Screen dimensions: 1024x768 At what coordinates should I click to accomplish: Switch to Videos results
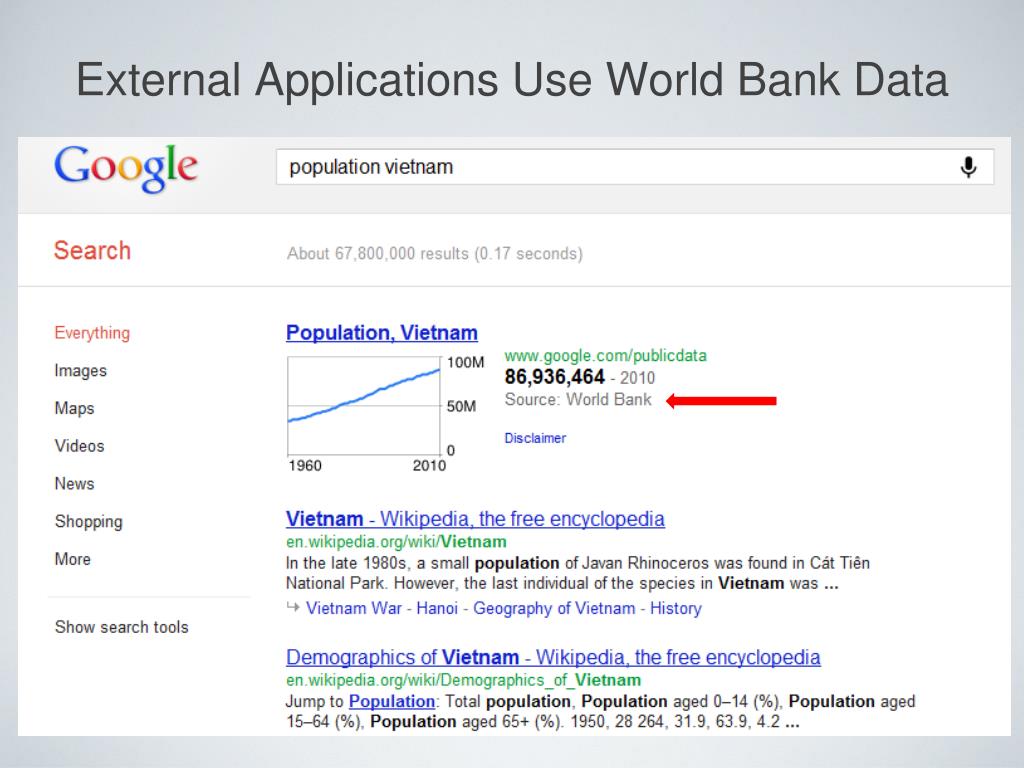coord(80,446)
